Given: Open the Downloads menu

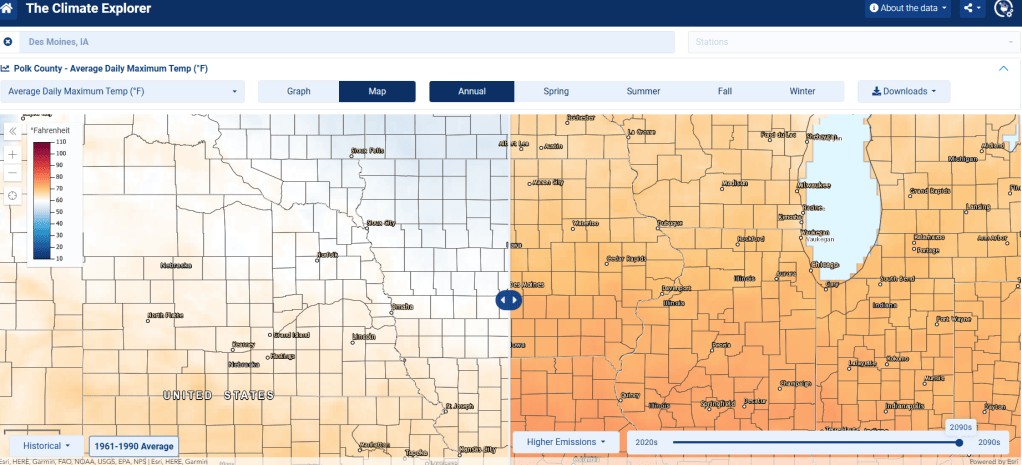Looking at the screenshot, I should [905, 91].
